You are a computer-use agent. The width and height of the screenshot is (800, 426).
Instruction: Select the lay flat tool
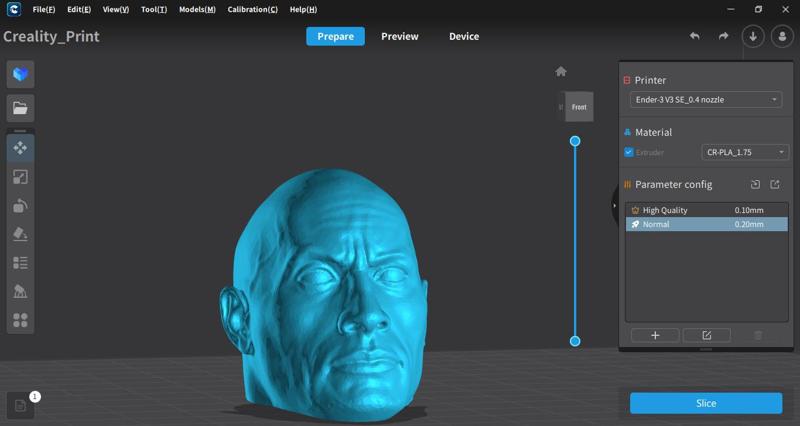coord(20,234)
